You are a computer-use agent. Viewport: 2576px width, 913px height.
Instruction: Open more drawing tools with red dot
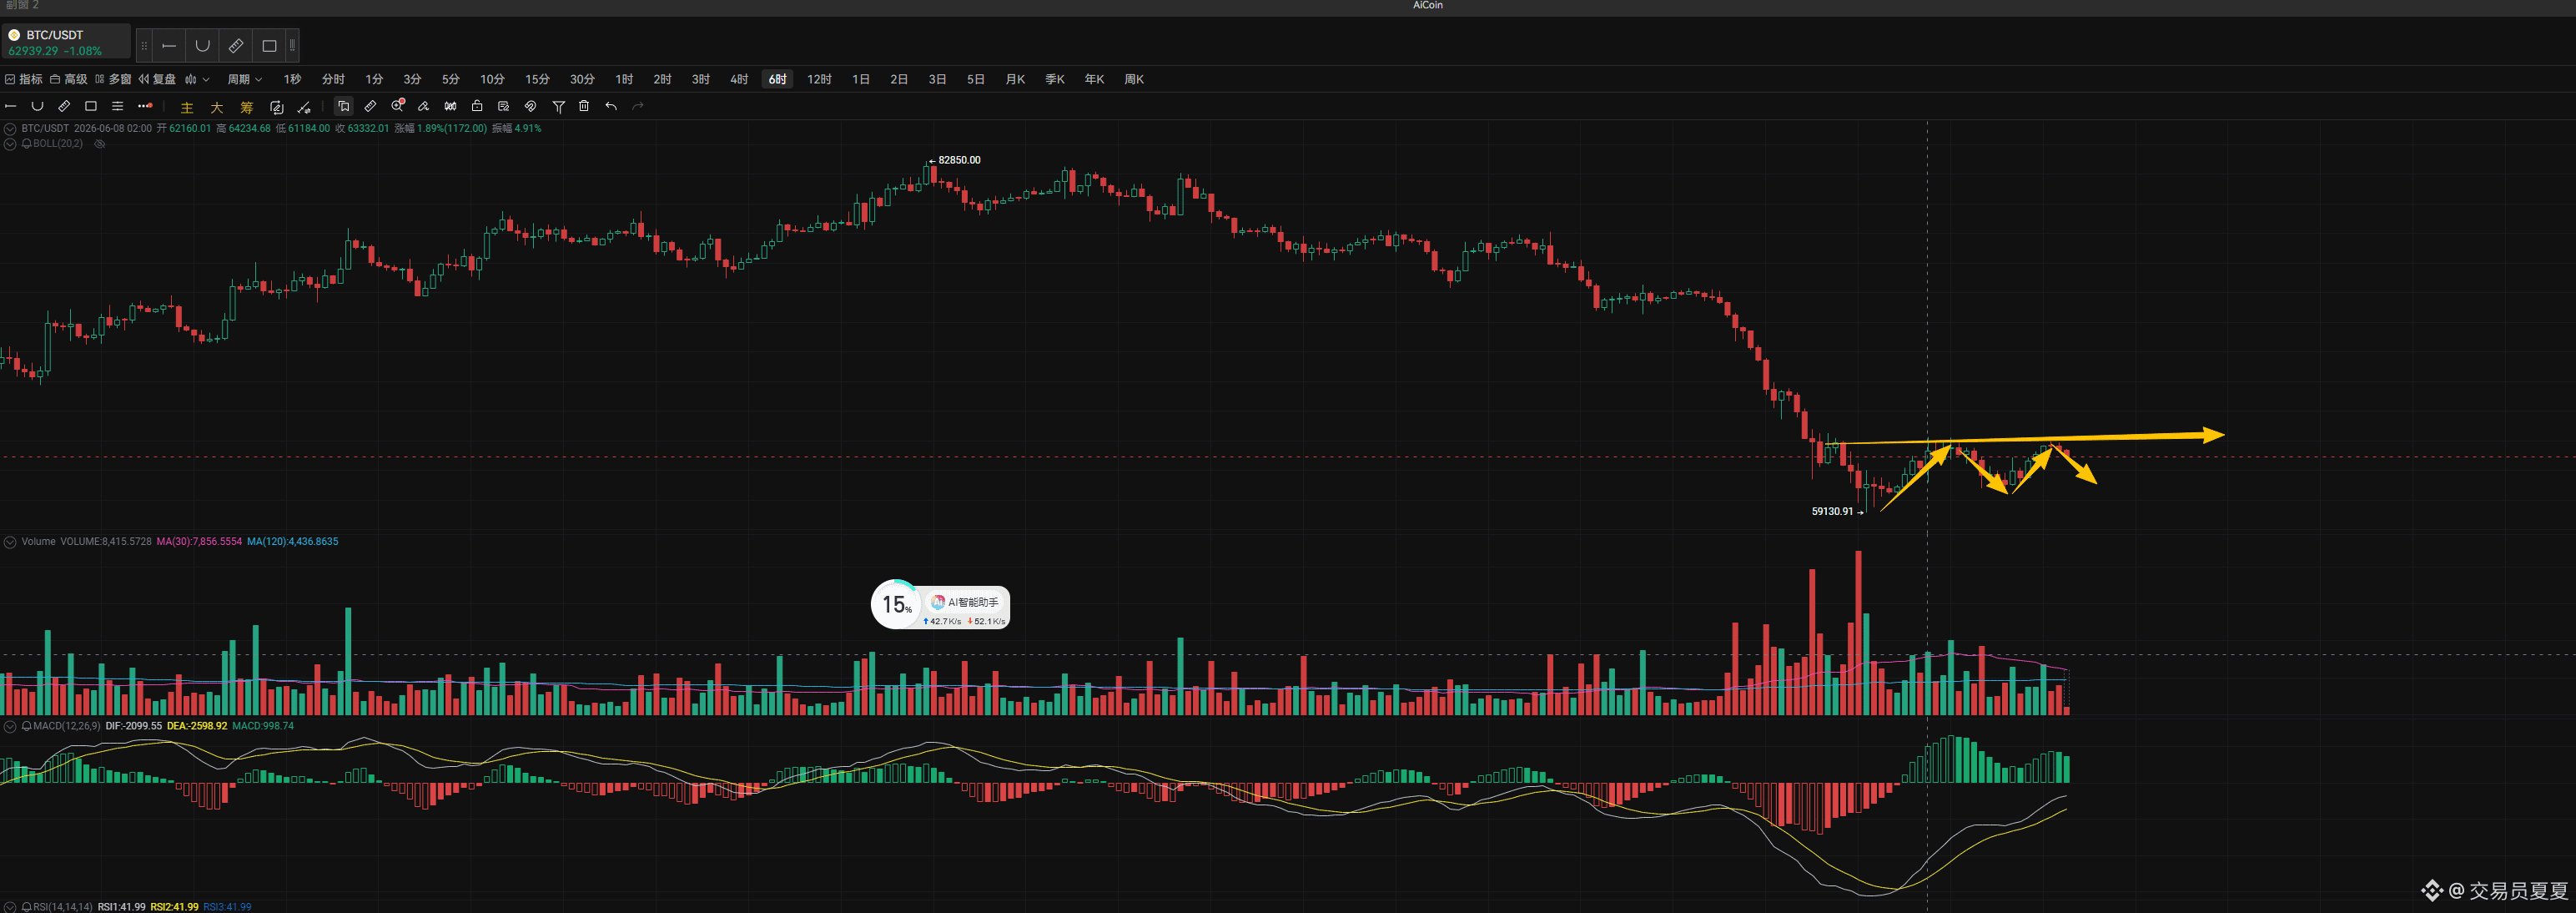145,106
